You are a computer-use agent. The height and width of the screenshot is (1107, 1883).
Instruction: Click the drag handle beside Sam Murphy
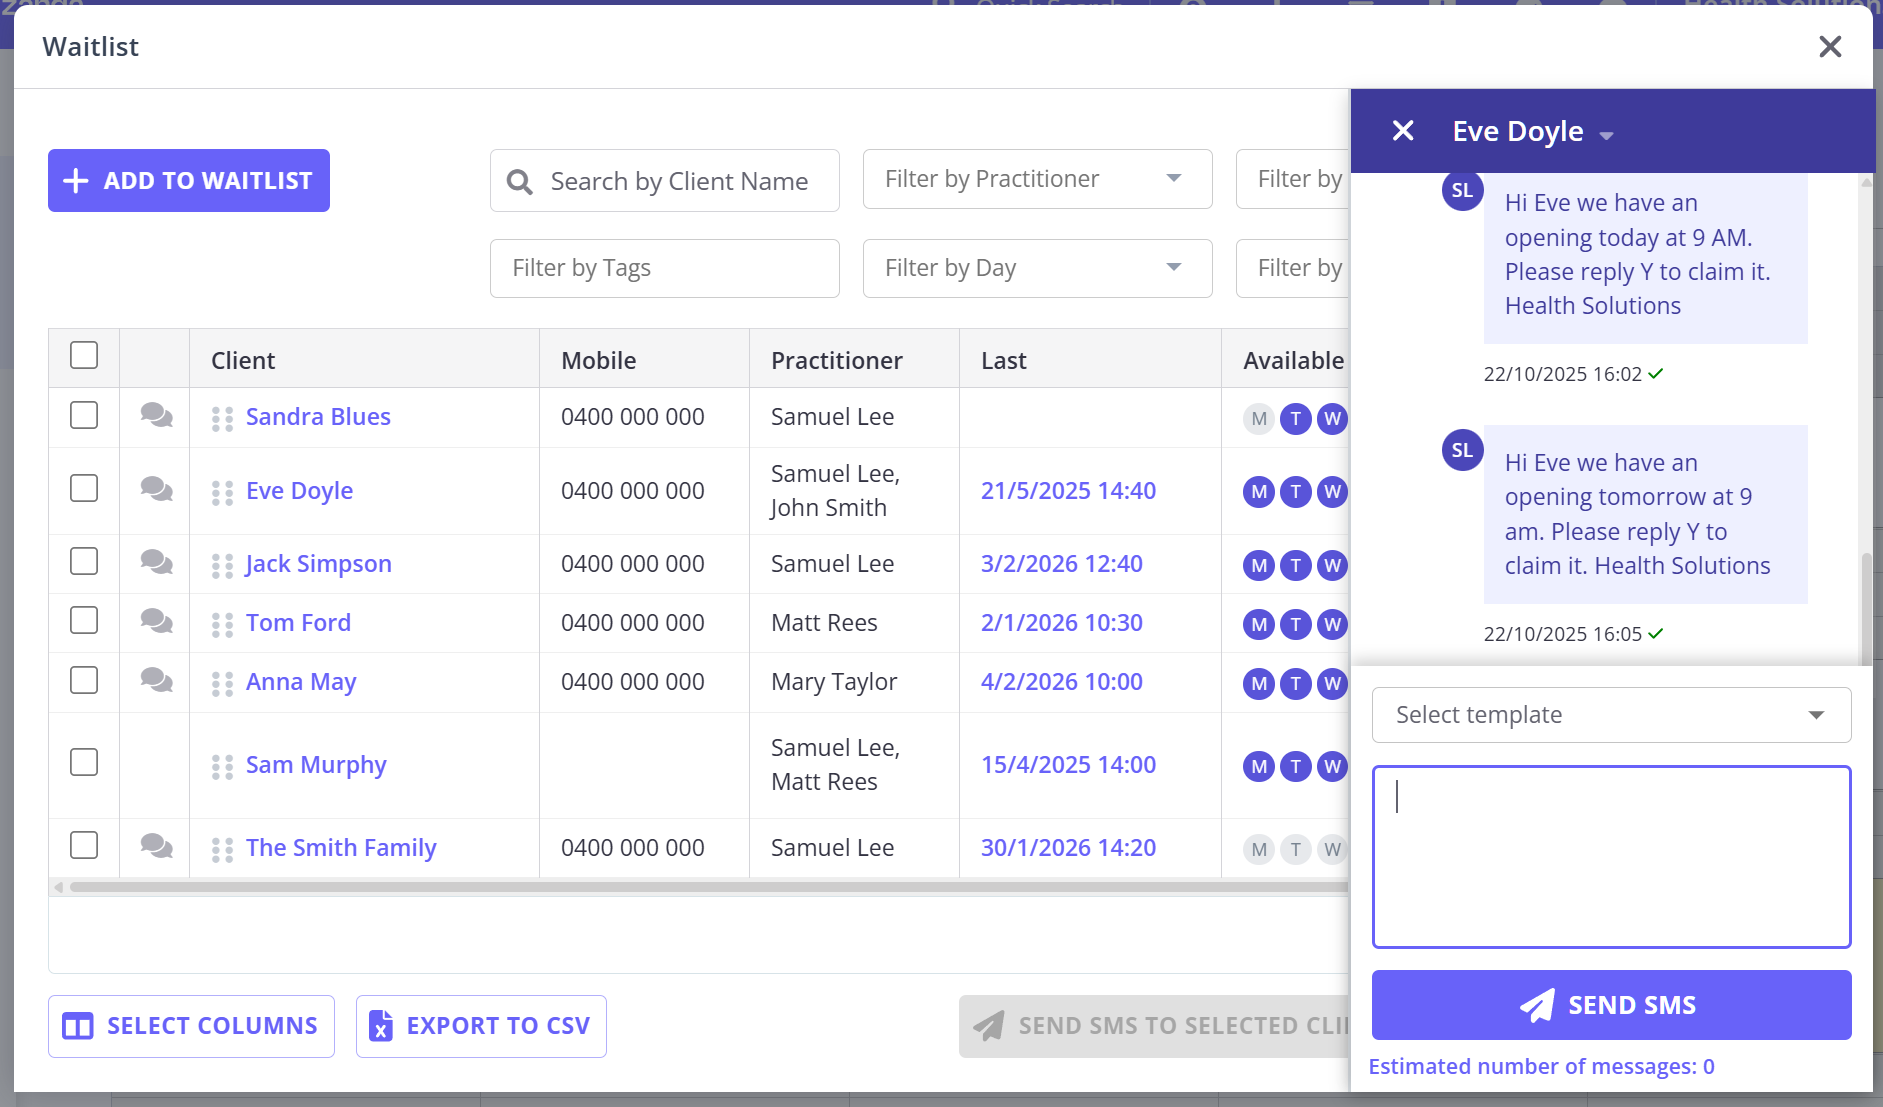pyautogui.click(x=222, y=766)
